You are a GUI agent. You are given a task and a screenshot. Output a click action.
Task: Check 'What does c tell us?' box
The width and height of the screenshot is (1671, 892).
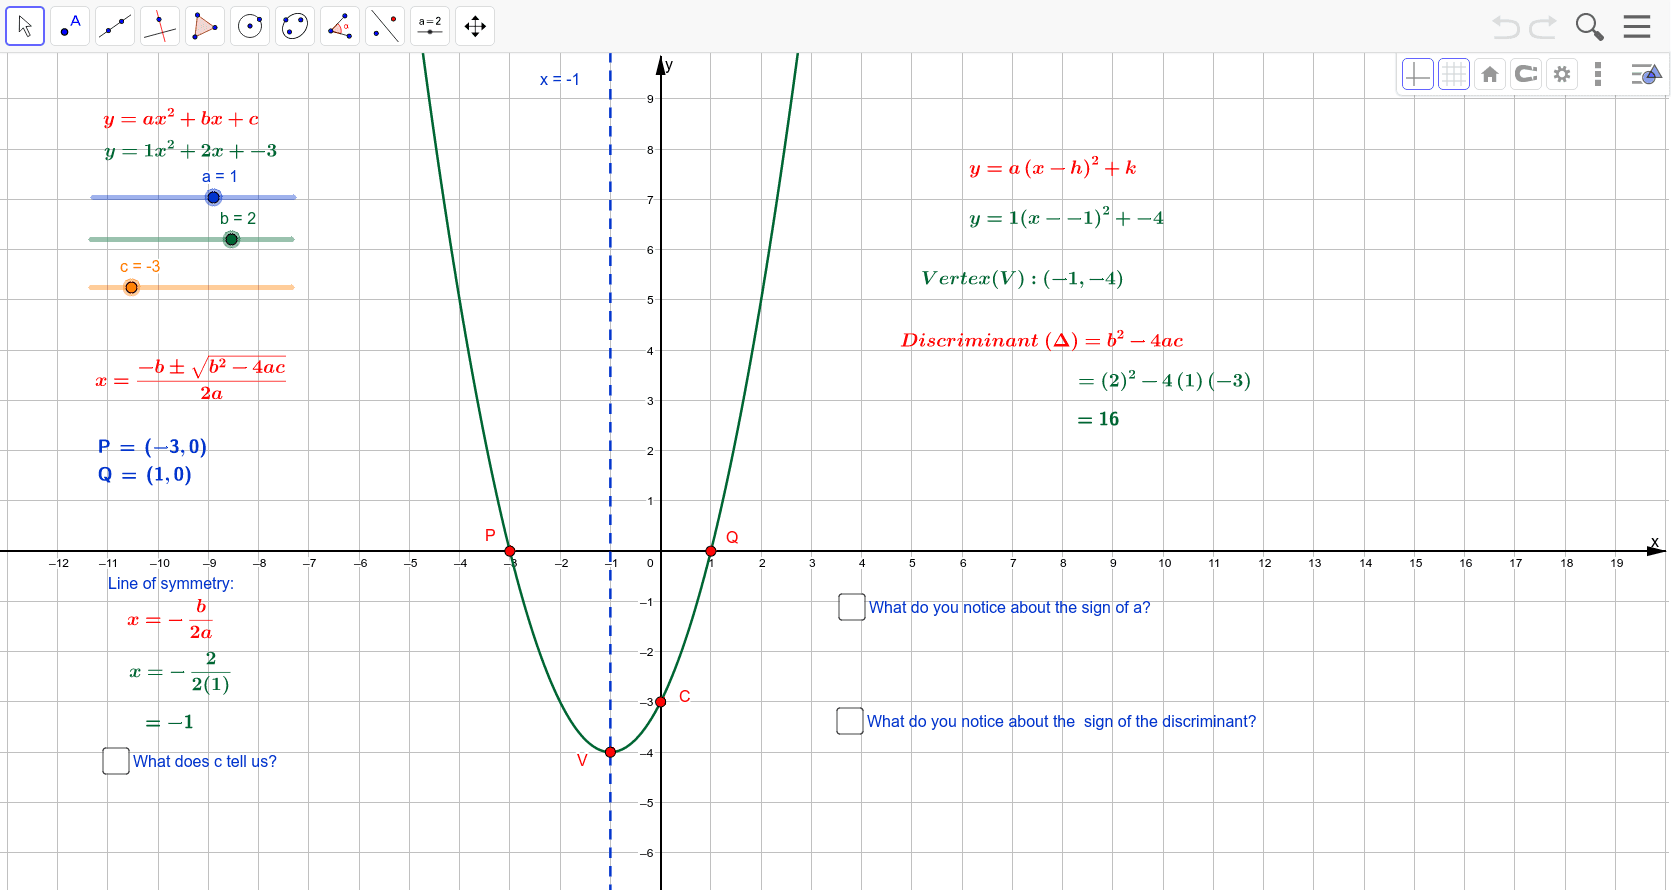tap(116, 761)
